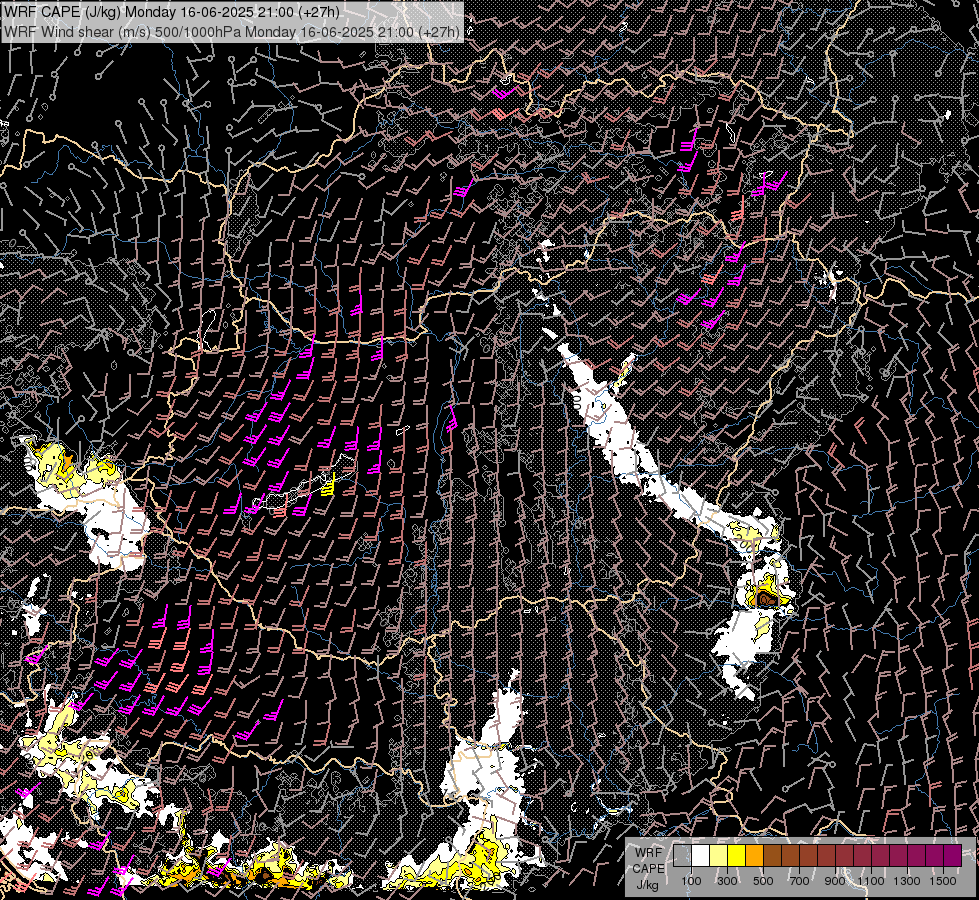Select the purple above-1500 legend swatch
Image resolution: width=979 pixels, height=900 pixels.
952,856
